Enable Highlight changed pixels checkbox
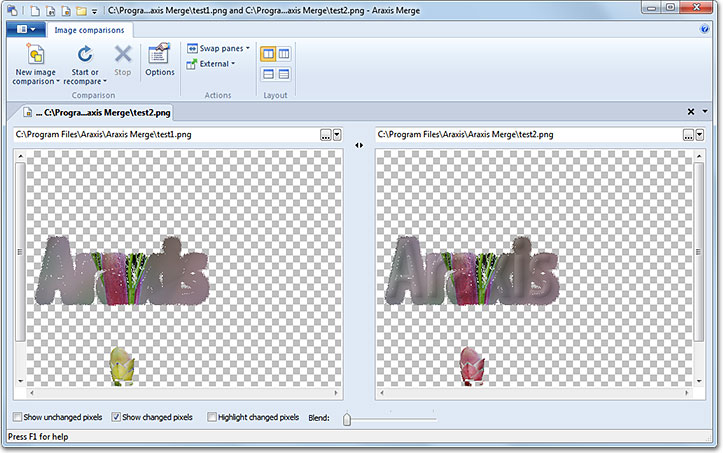This screenshot has width=723, height=453. (212, 417)
